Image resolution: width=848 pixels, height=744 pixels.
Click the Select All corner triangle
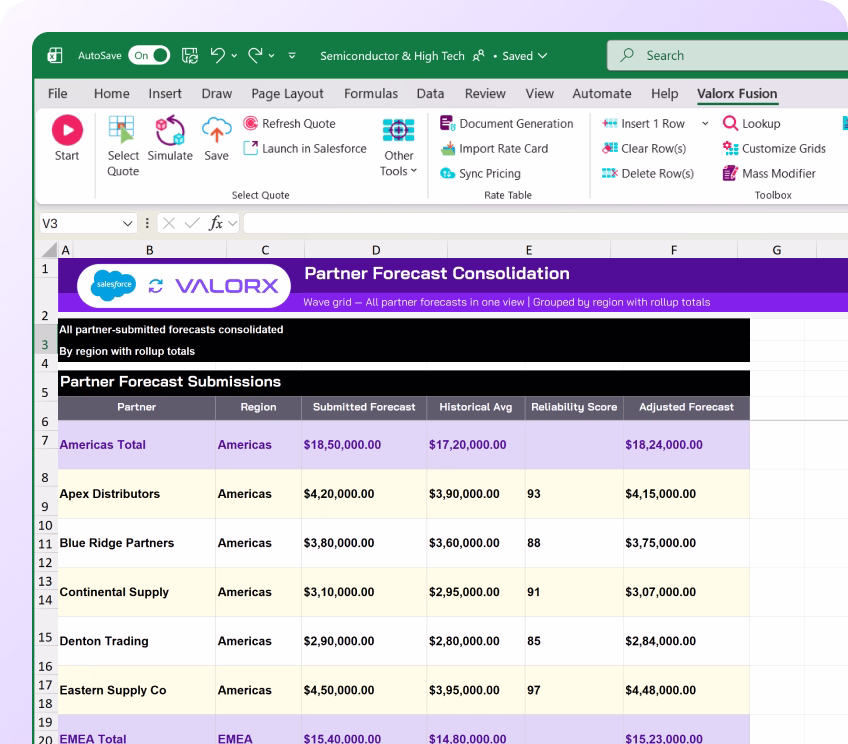pos(49,249)
